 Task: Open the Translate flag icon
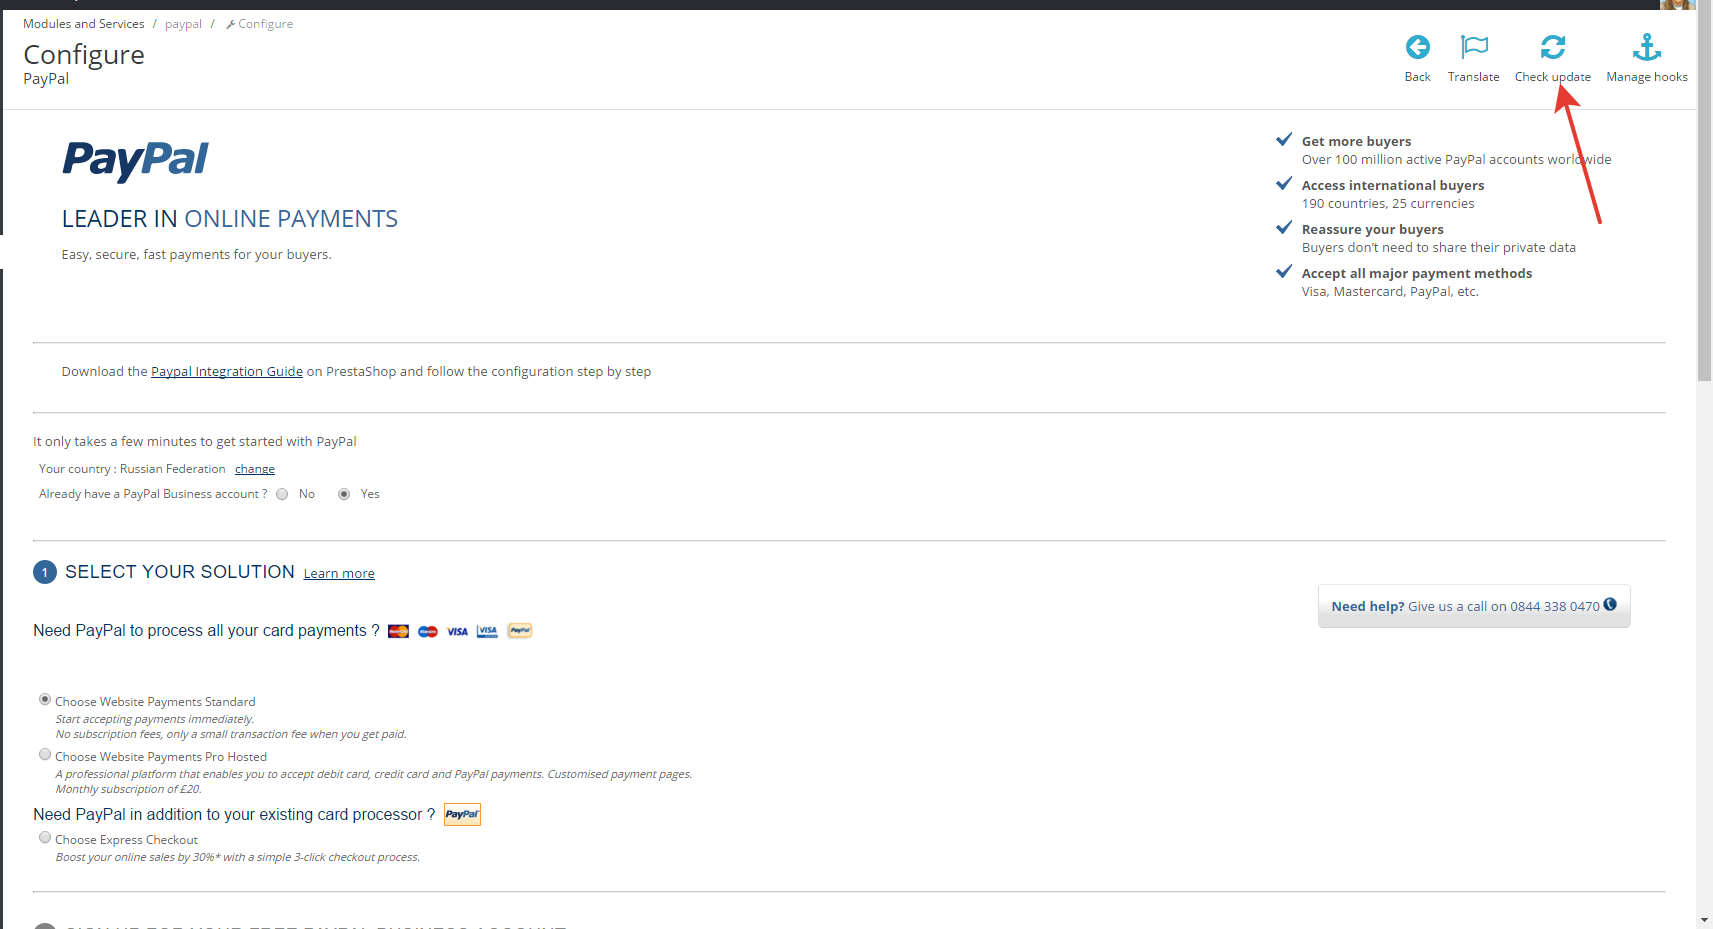(x=1474, y=47)
